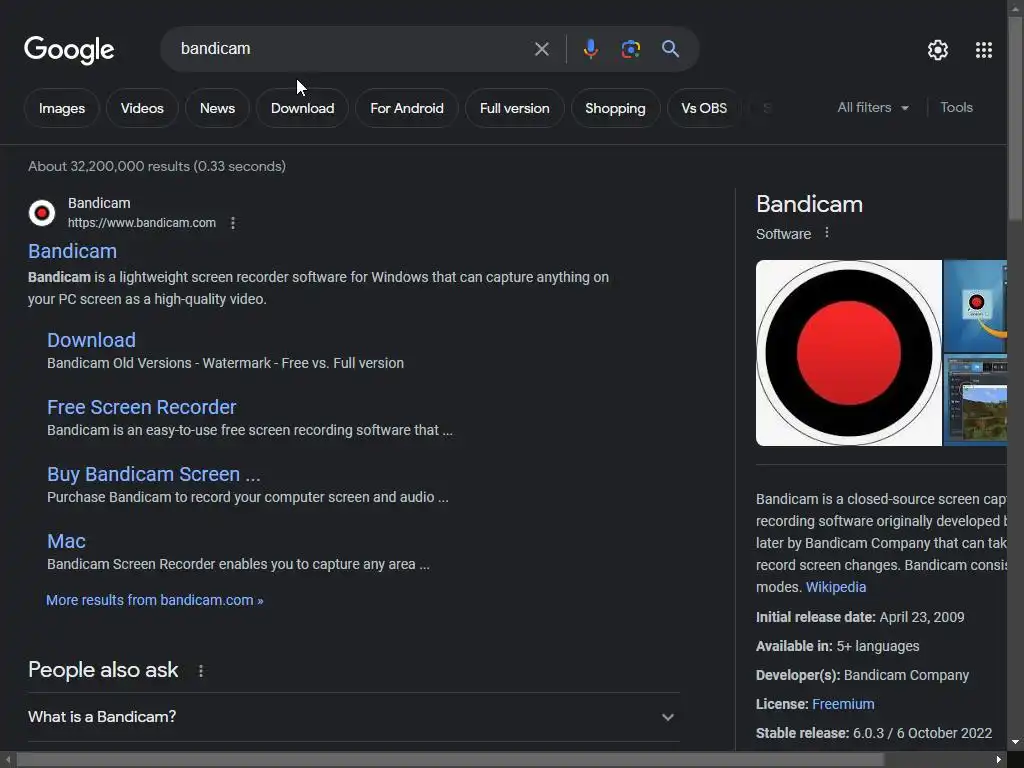Image resolution: width=1024 pixels, height=768 pixels.
Task: Open three-dot menu next to Software label
Action: click(827, 232)
